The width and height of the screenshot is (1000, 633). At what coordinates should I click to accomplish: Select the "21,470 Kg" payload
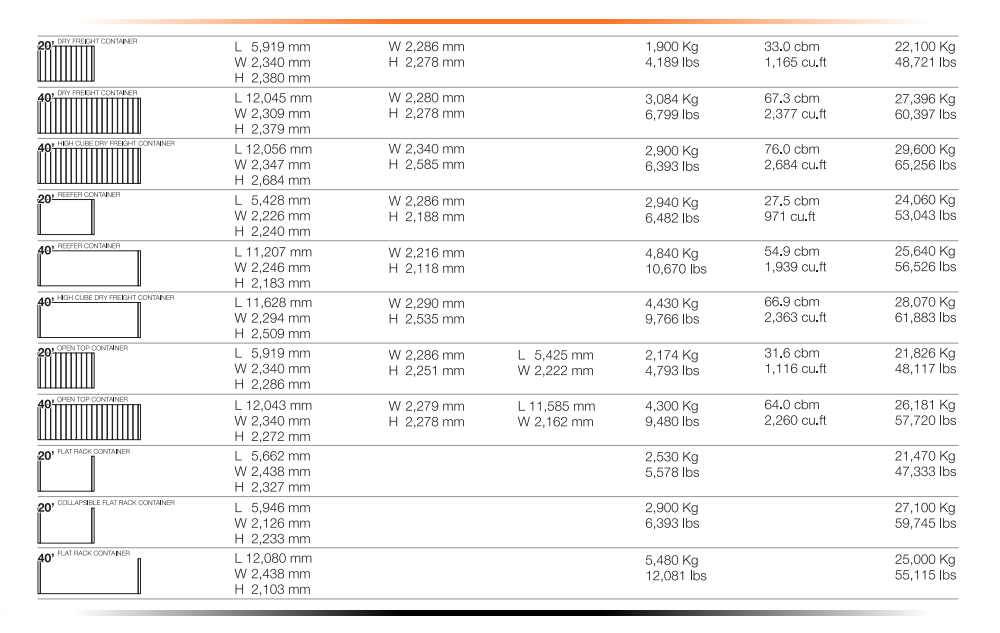925,456
